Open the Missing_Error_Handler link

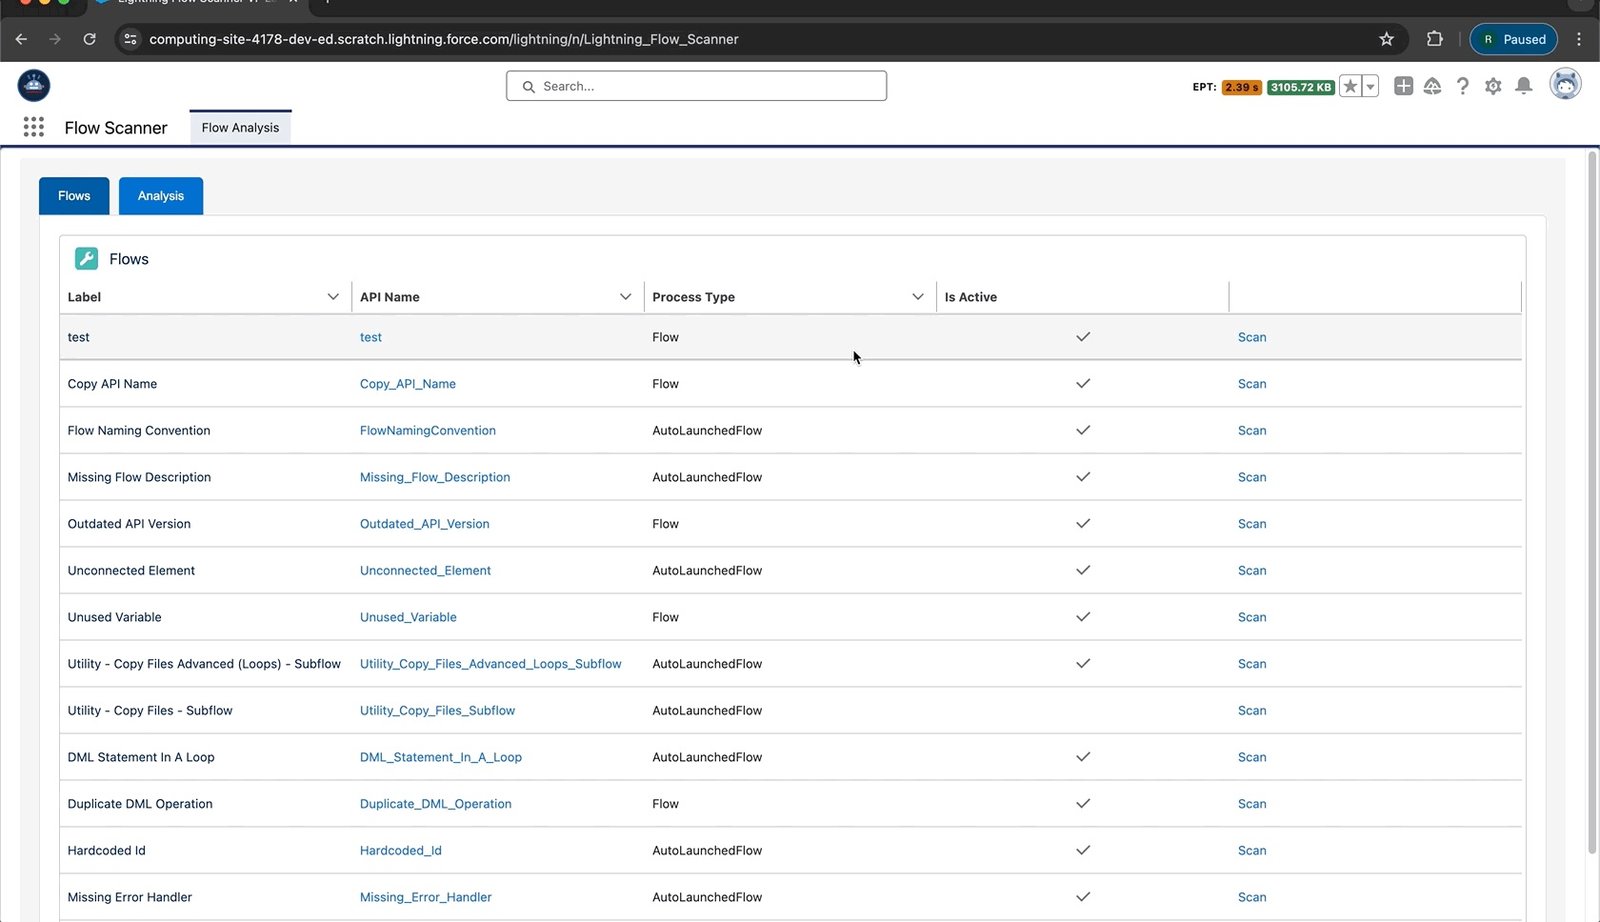pos(426,897)
